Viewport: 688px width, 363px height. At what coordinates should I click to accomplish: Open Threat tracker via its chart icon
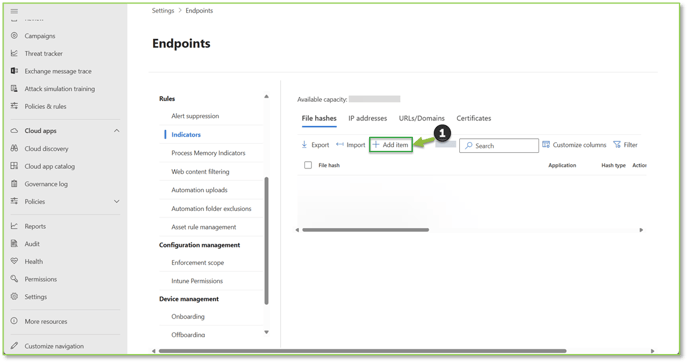[x=14, y=53]
